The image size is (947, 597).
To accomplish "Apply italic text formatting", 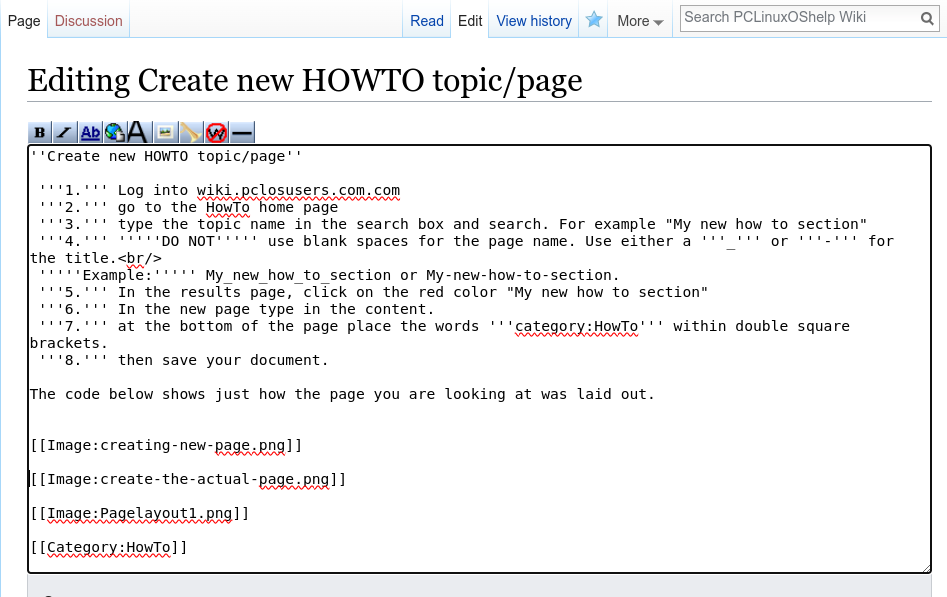I will (64, 132).
